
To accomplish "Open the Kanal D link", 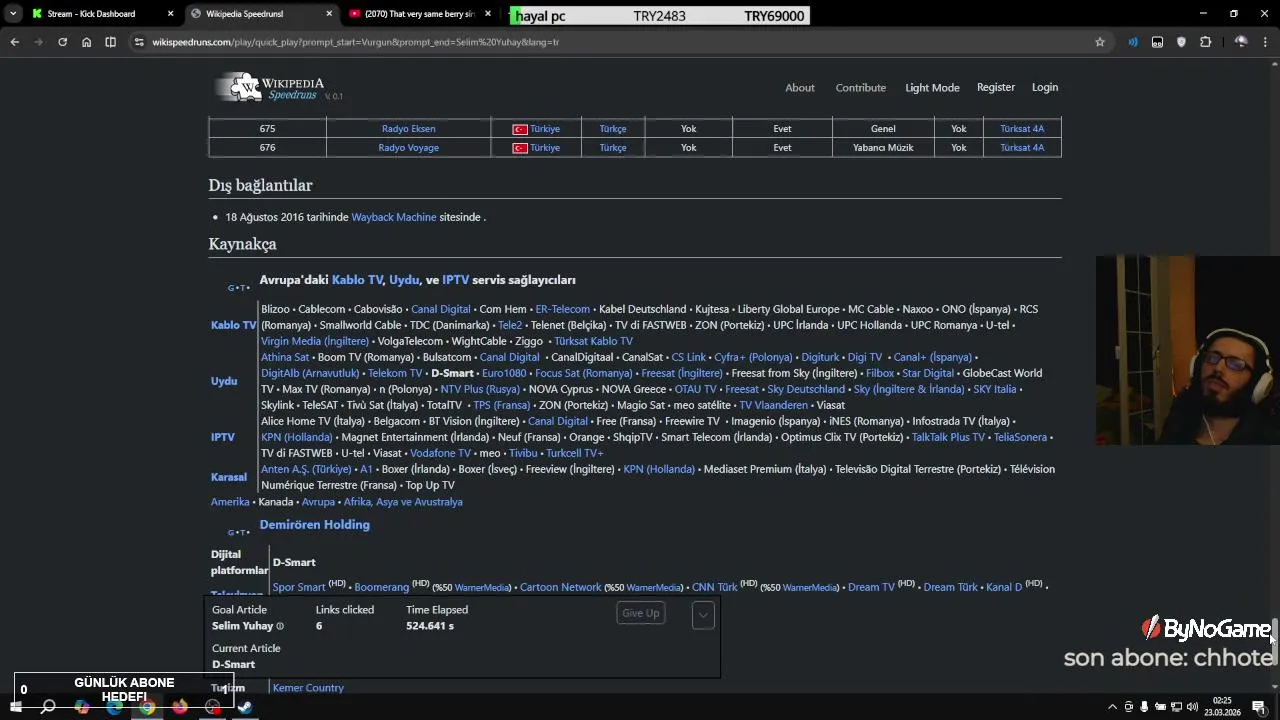I will coord(1004,587).
